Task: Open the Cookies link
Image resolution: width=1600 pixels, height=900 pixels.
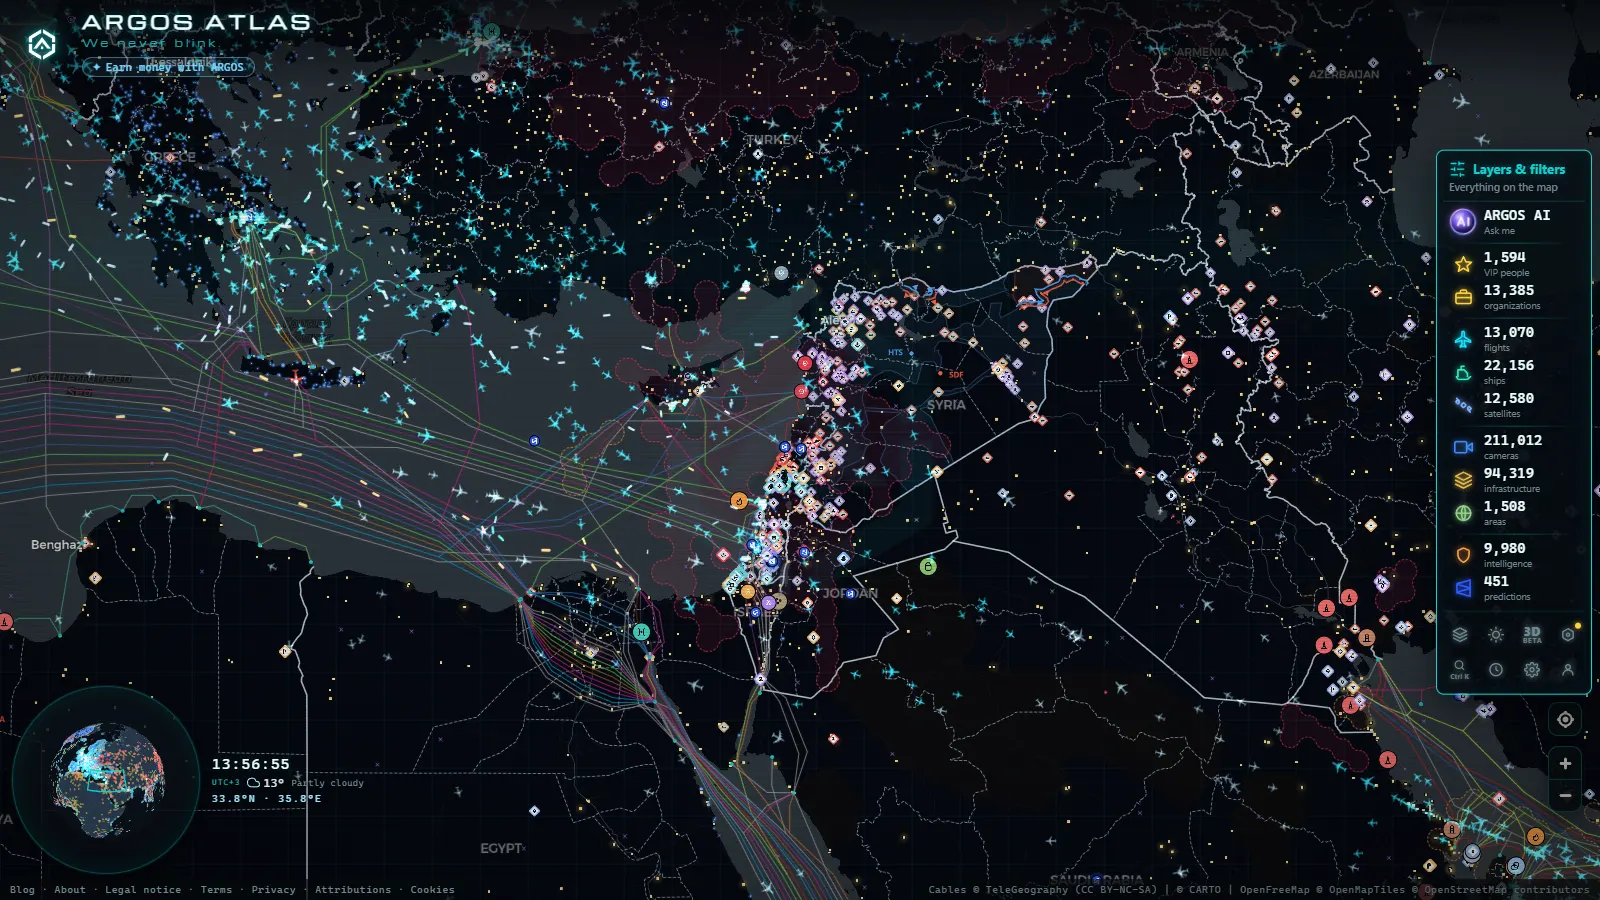Action: tap(432, 890)
